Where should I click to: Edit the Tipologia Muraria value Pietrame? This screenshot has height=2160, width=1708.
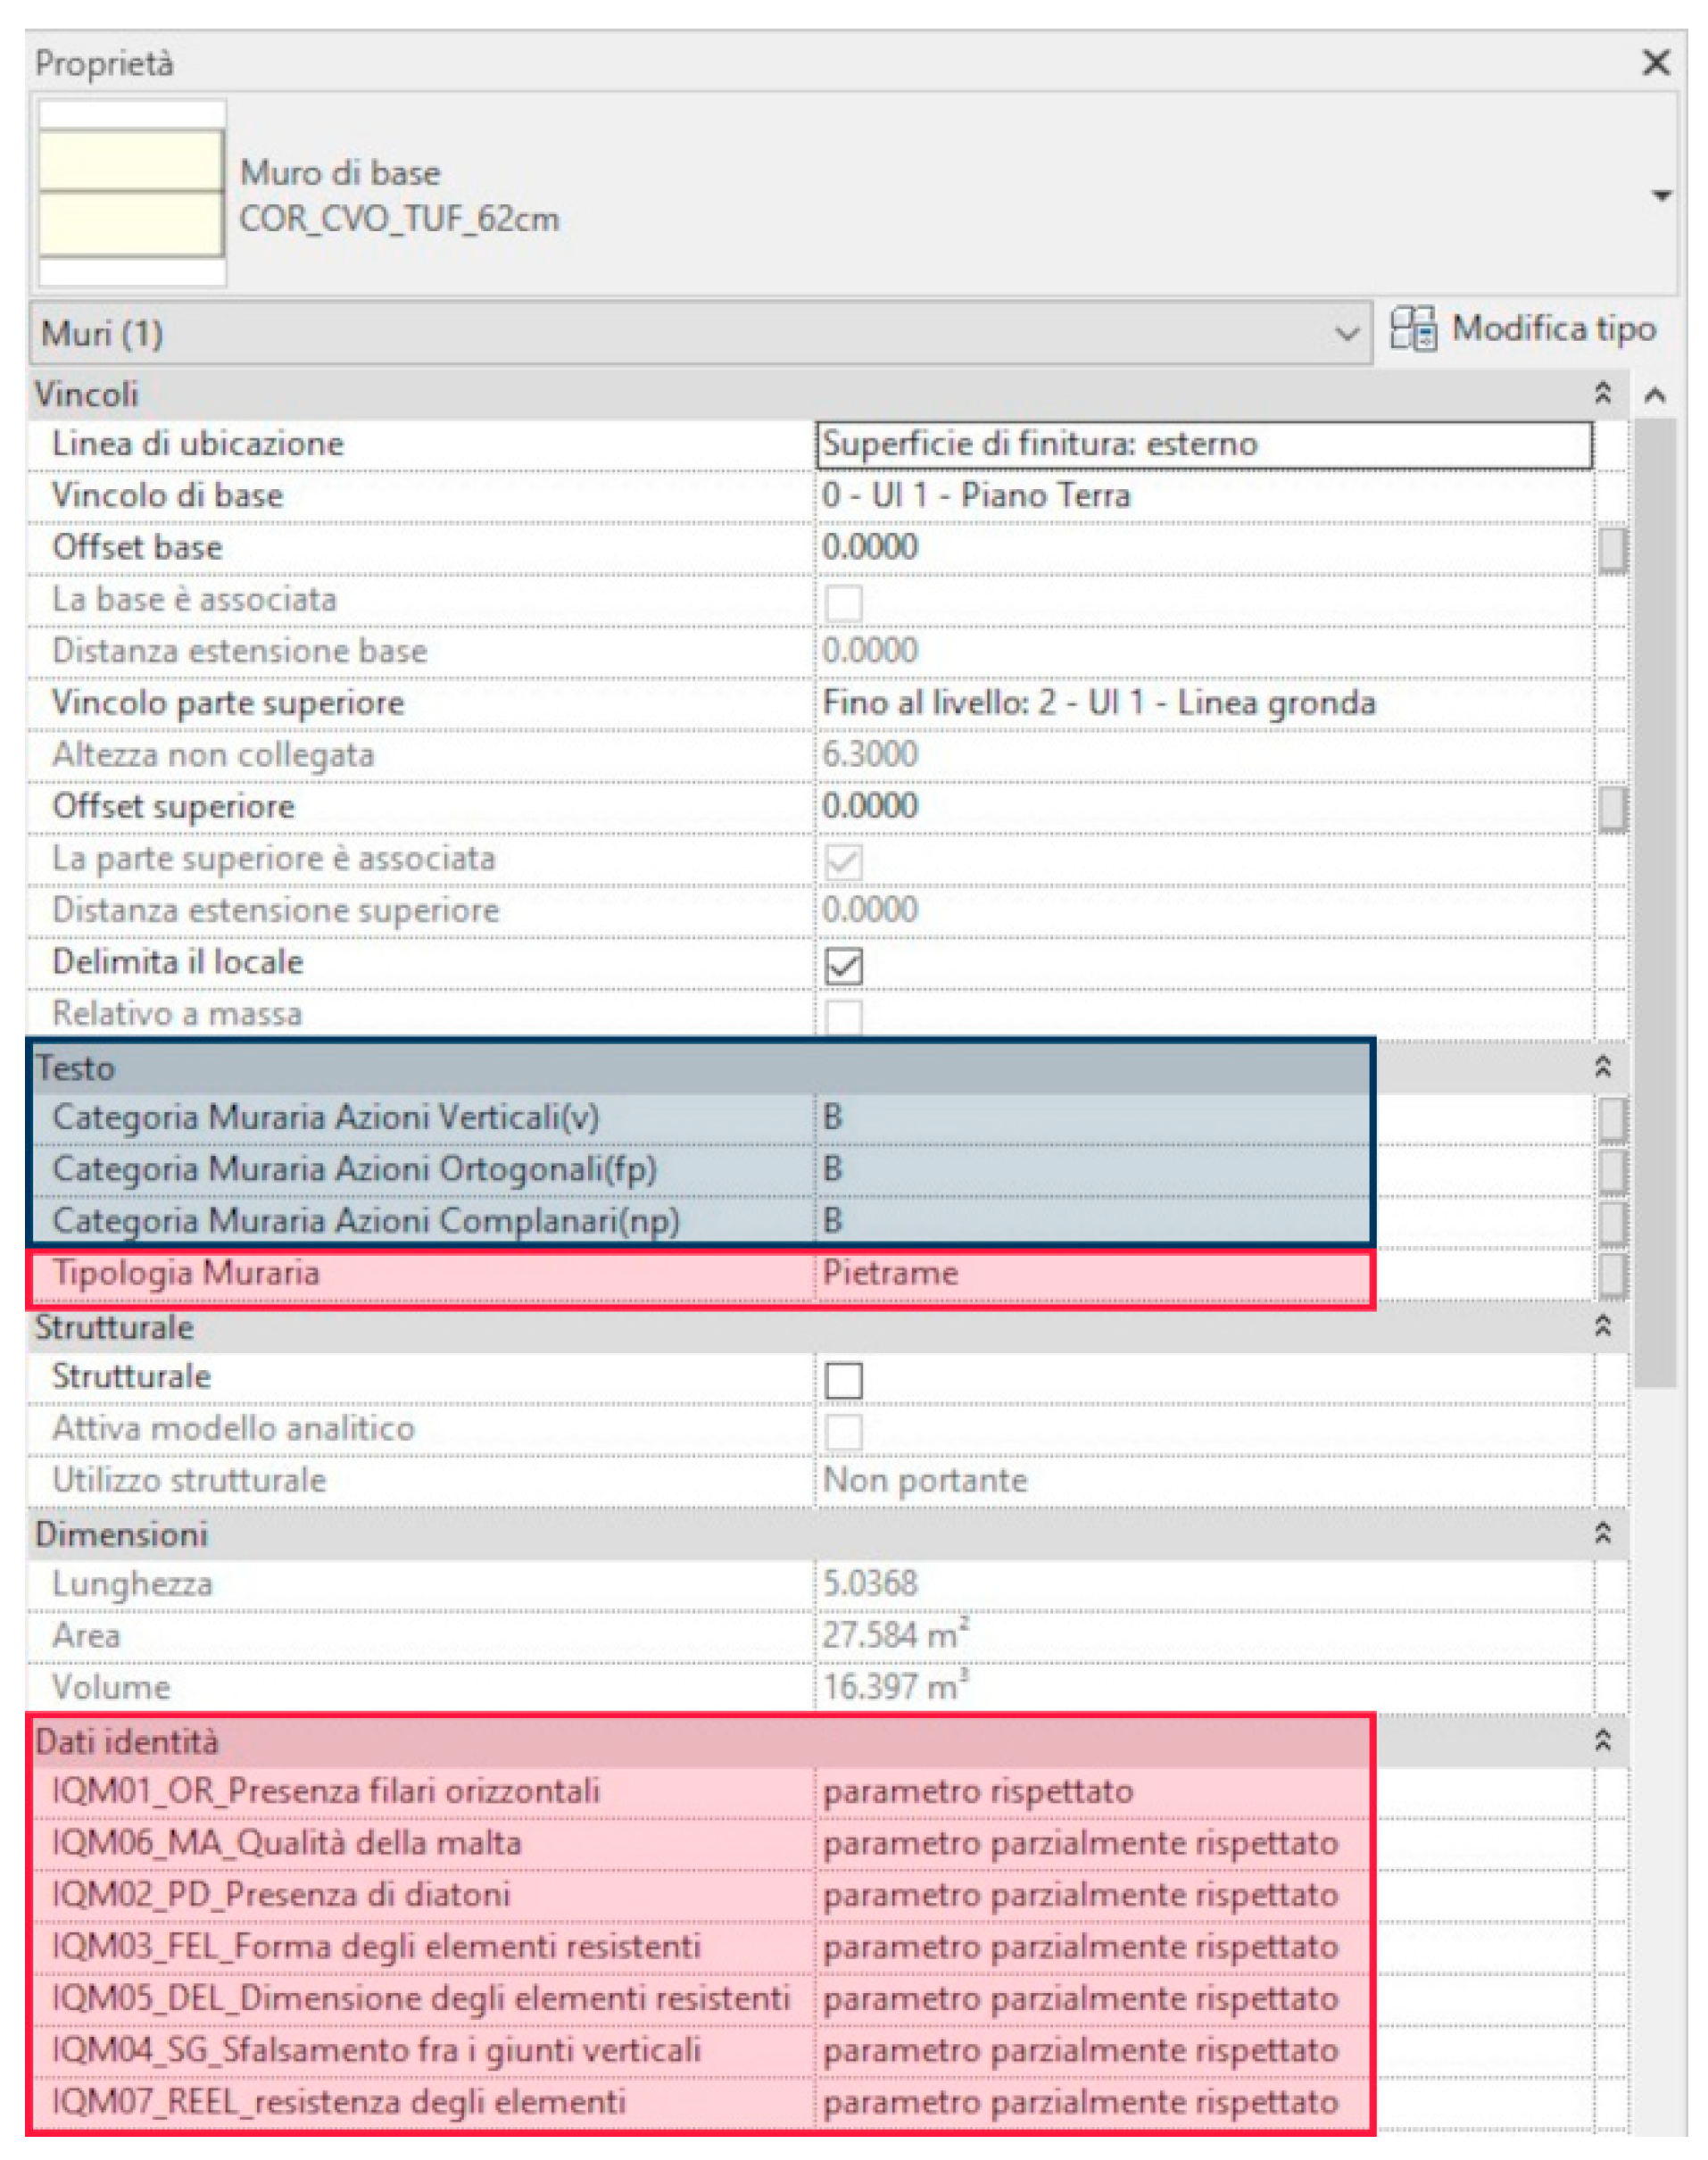(x=1205, y=1273)
